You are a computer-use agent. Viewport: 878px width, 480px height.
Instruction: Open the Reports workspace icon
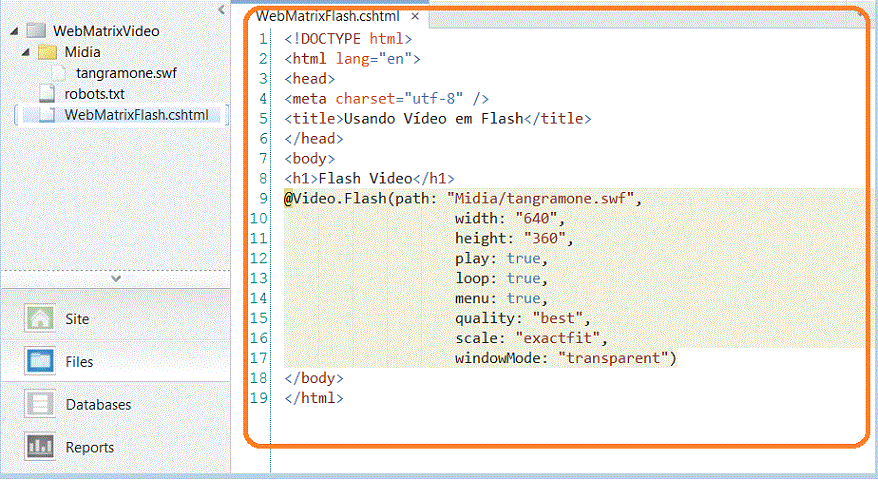click(40, 446)
